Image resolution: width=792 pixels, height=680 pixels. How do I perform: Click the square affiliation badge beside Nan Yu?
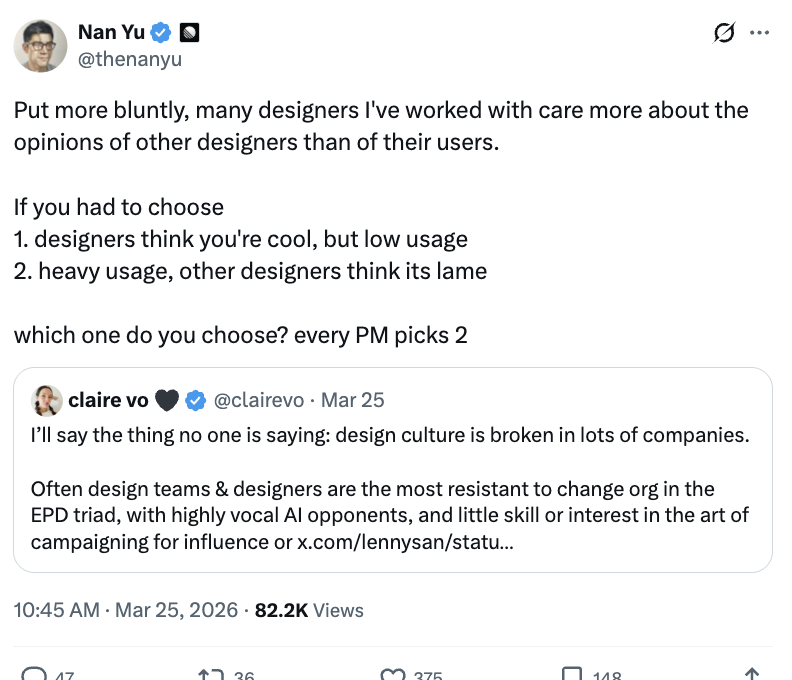[x=188, y=34]
